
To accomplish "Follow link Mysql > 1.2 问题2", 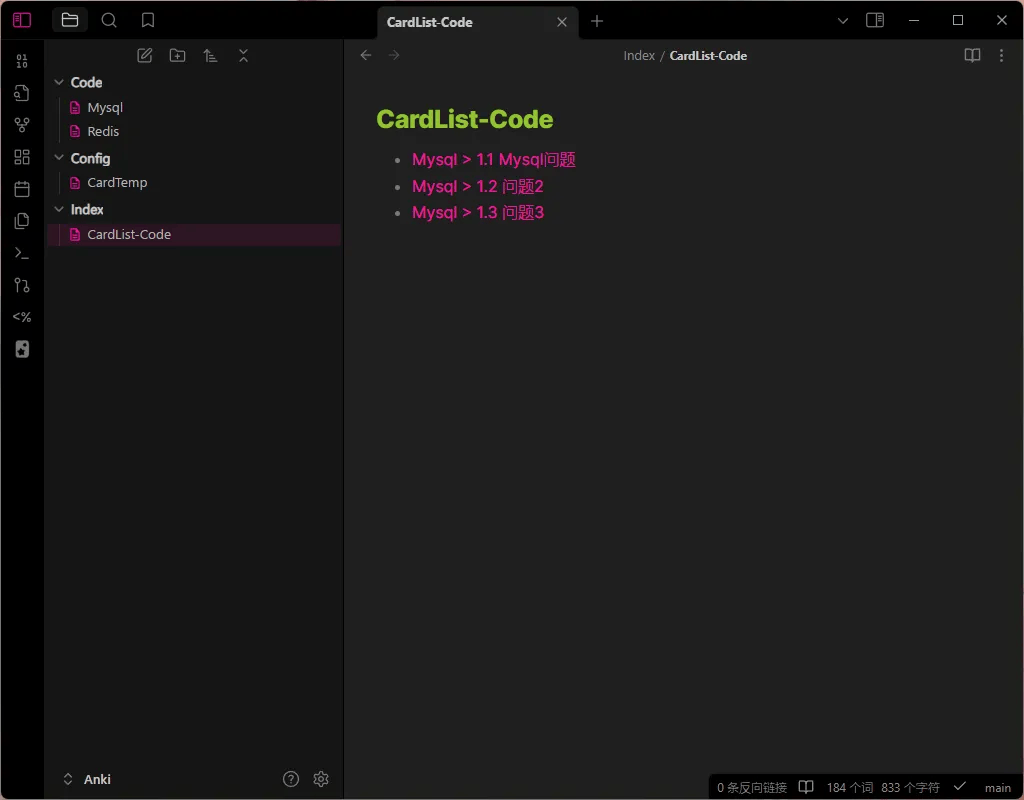I will pyautogui.click(x=477, y=186).
